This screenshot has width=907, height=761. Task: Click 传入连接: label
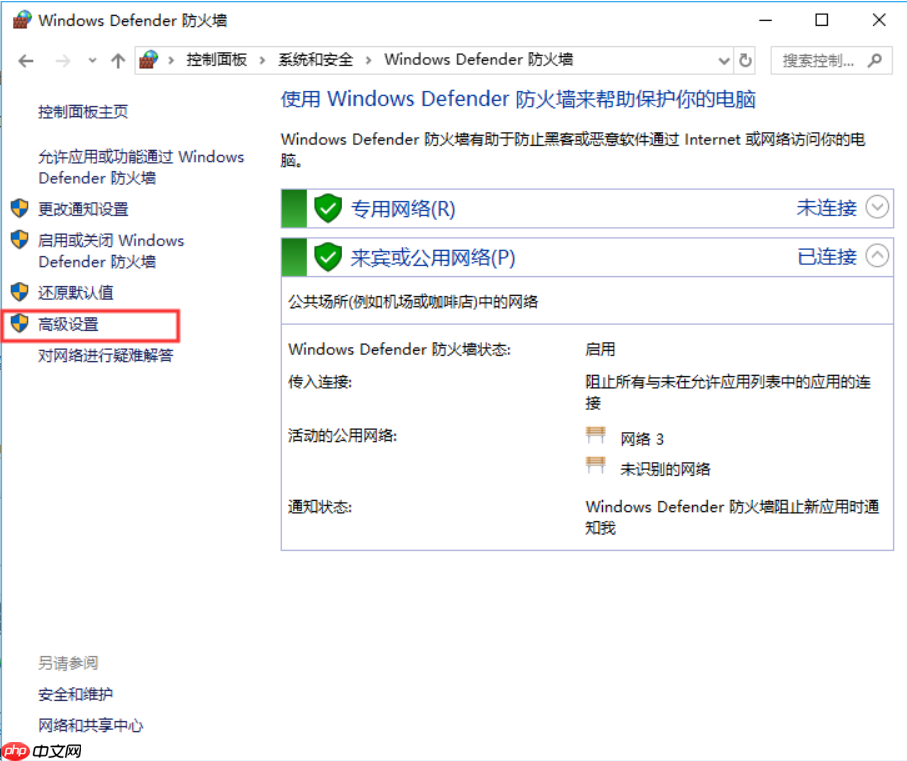320,382
